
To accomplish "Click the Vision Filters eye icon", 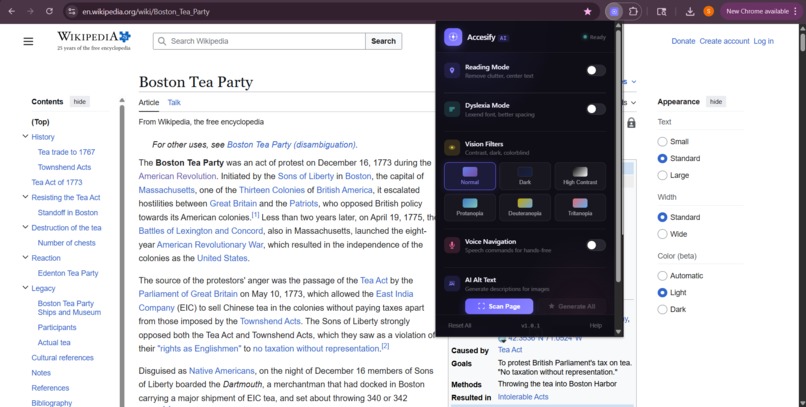I will point(452,147).
